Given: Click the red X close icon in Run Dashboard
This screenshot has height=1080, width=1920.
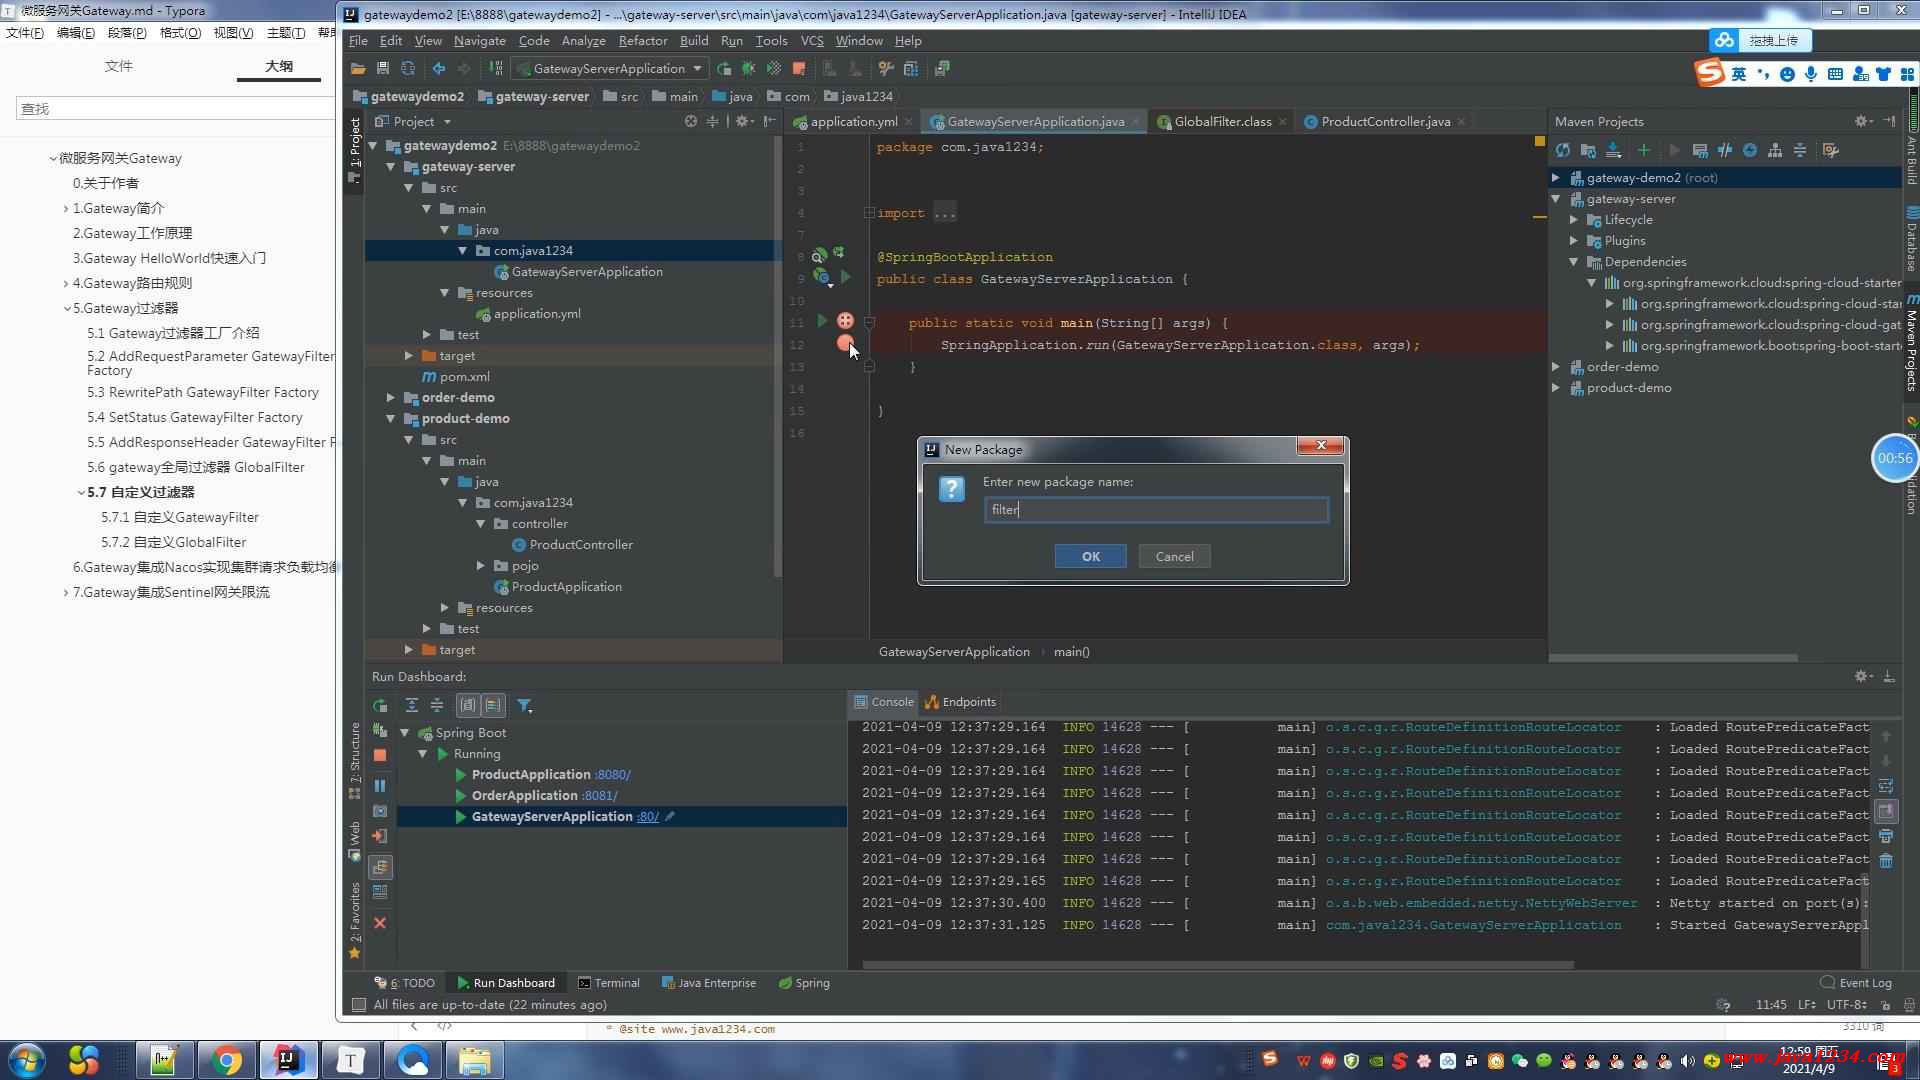Looking at the screenshot, I should (x=380, y=923).
